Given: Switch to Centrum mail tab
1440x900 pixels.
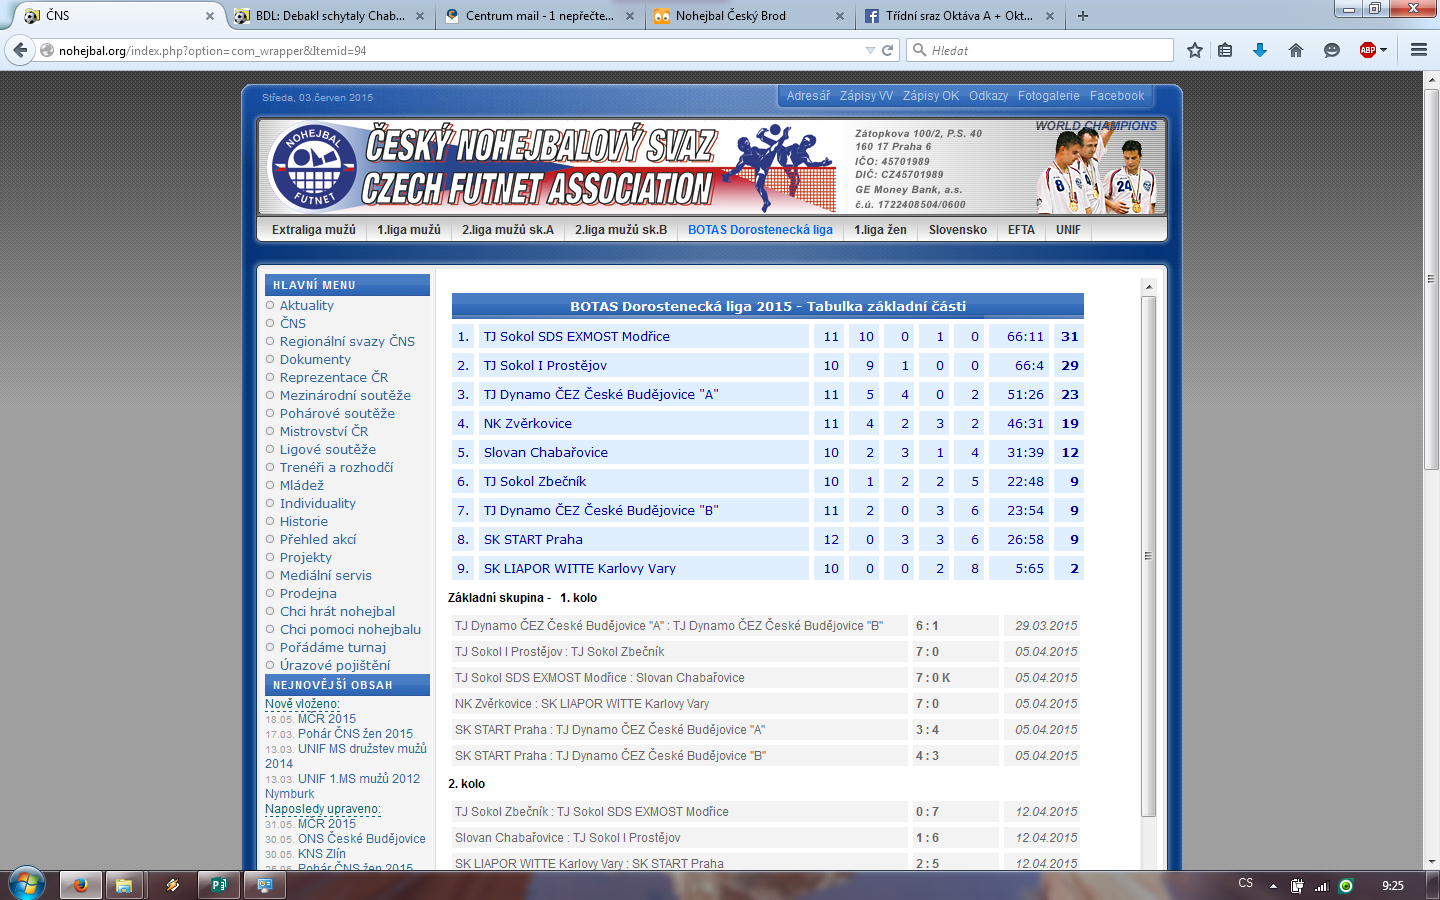Looking at the screenshot, I should (x=539, y=16).
